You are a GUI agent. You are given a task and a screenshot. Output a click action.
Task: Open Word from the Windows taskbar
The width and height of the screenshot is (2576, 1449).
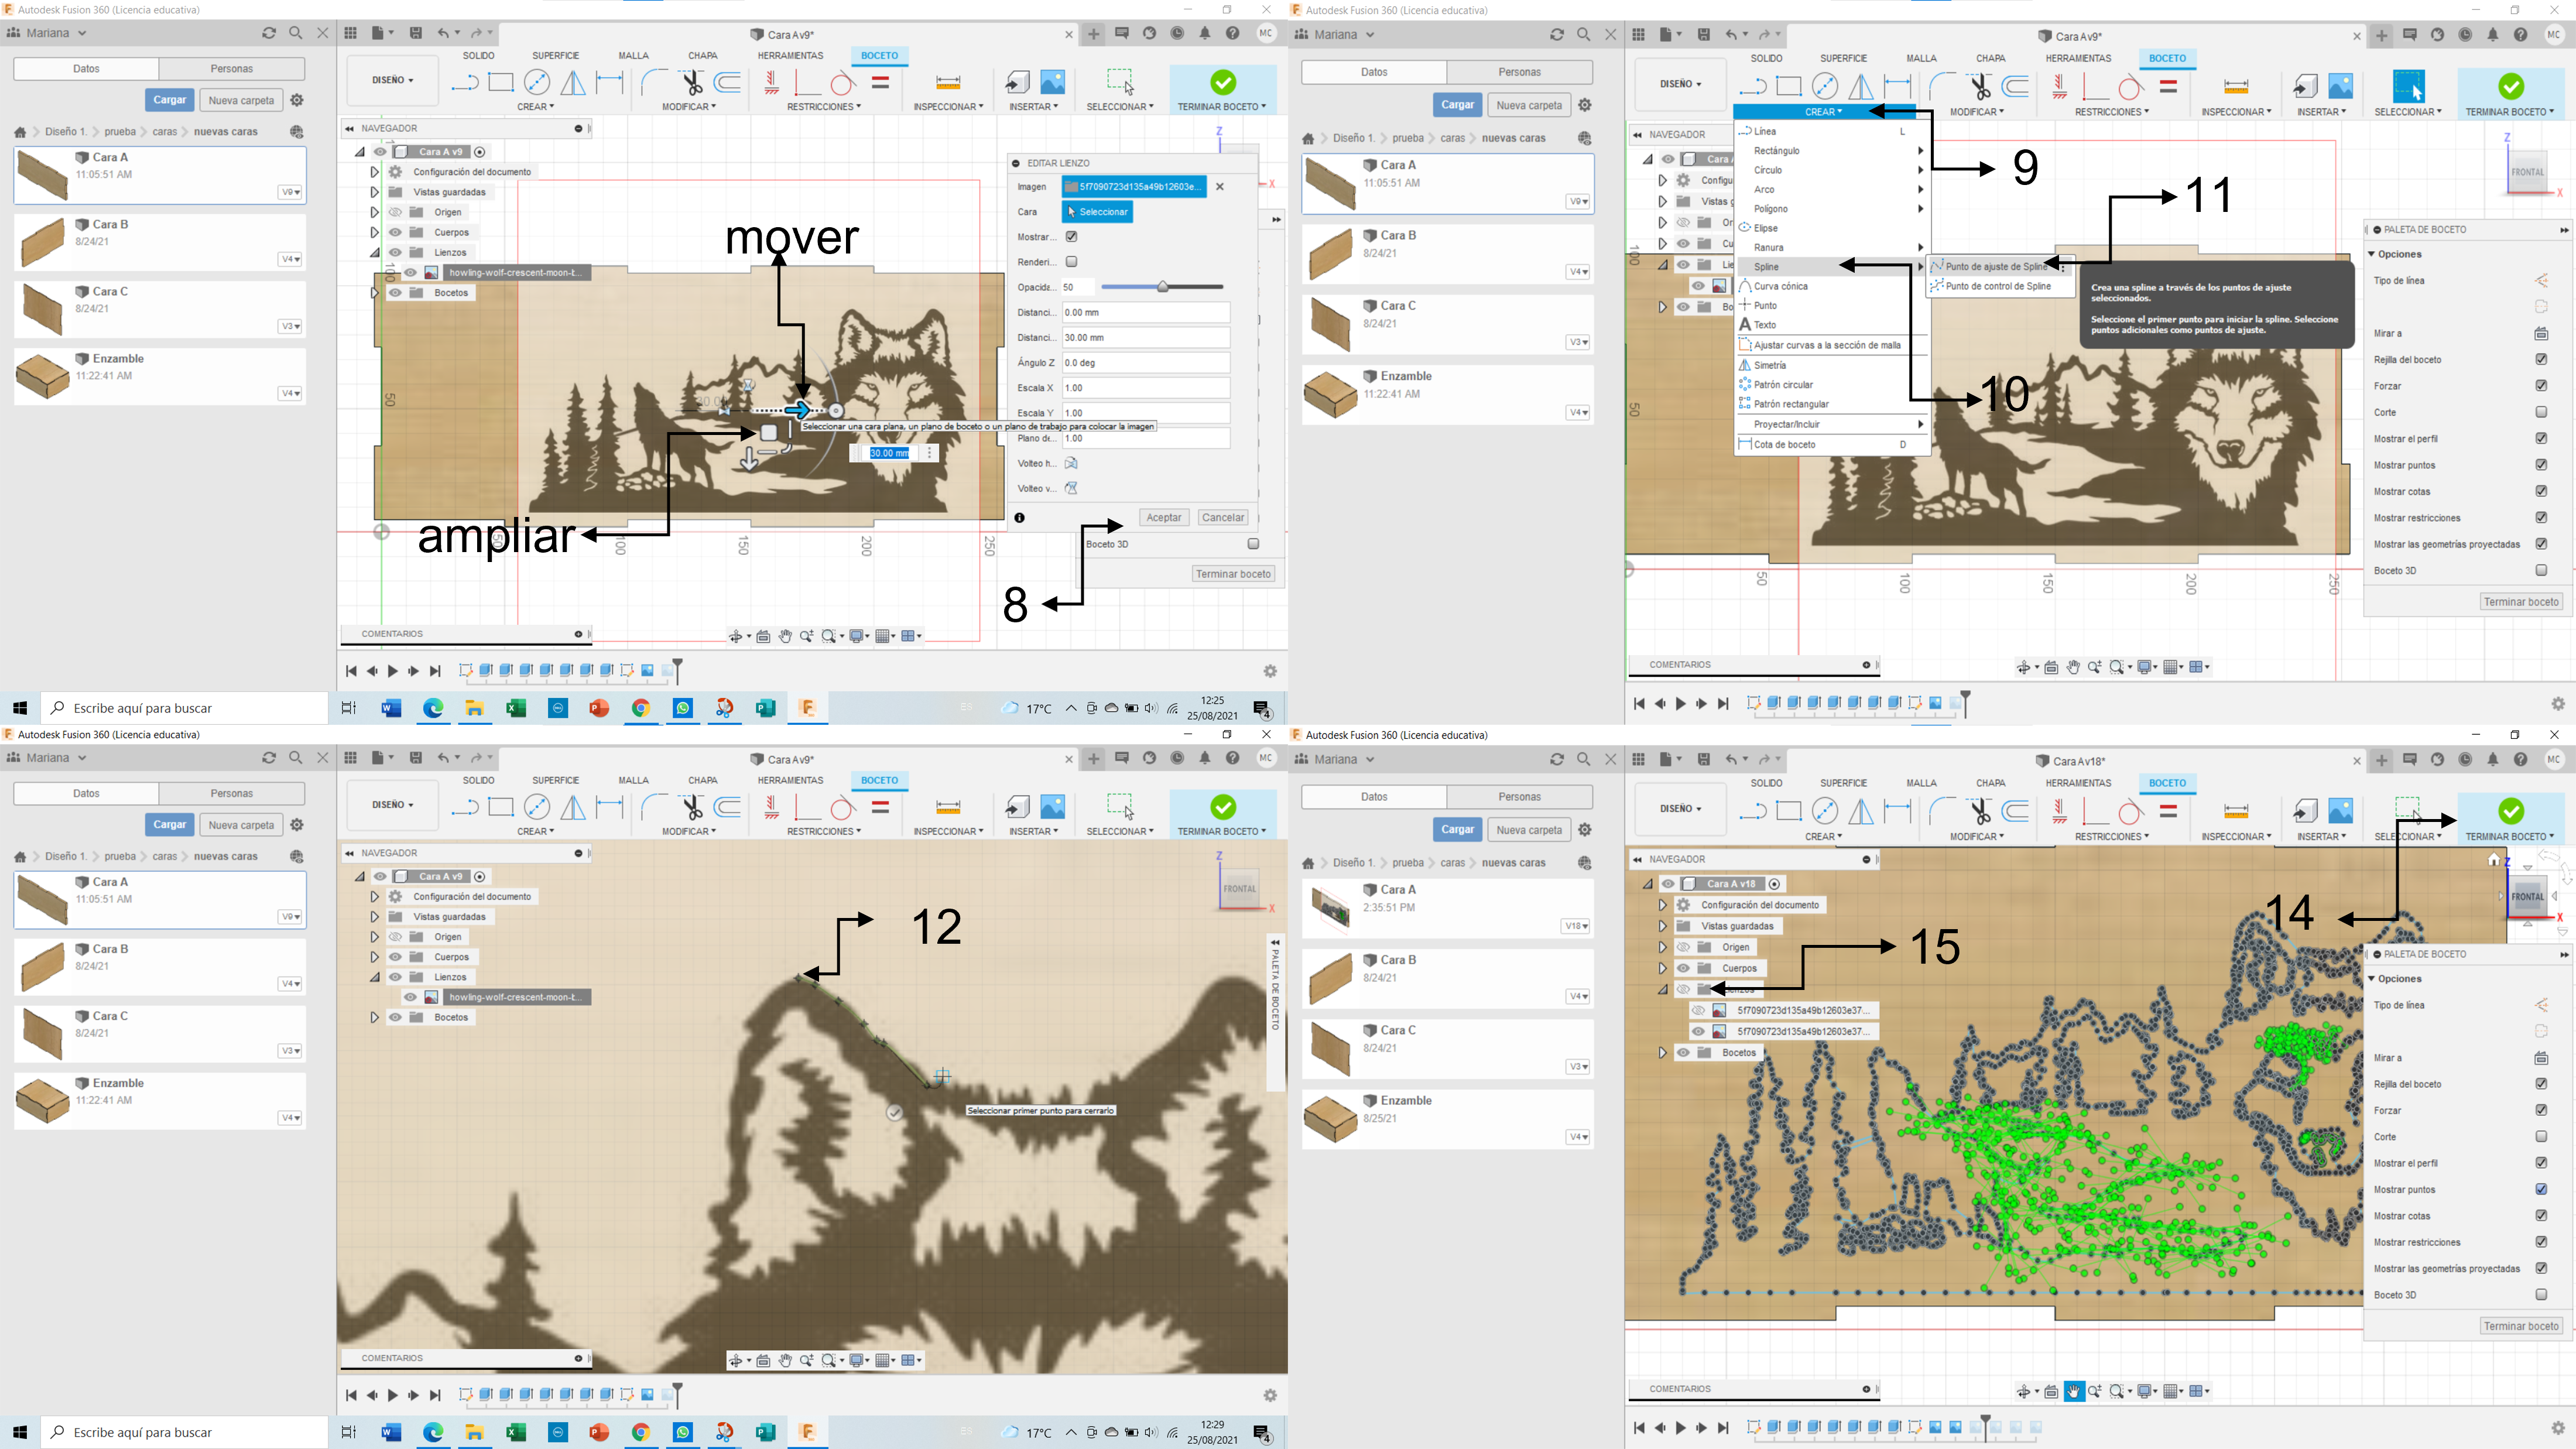(x=391, y=708)
